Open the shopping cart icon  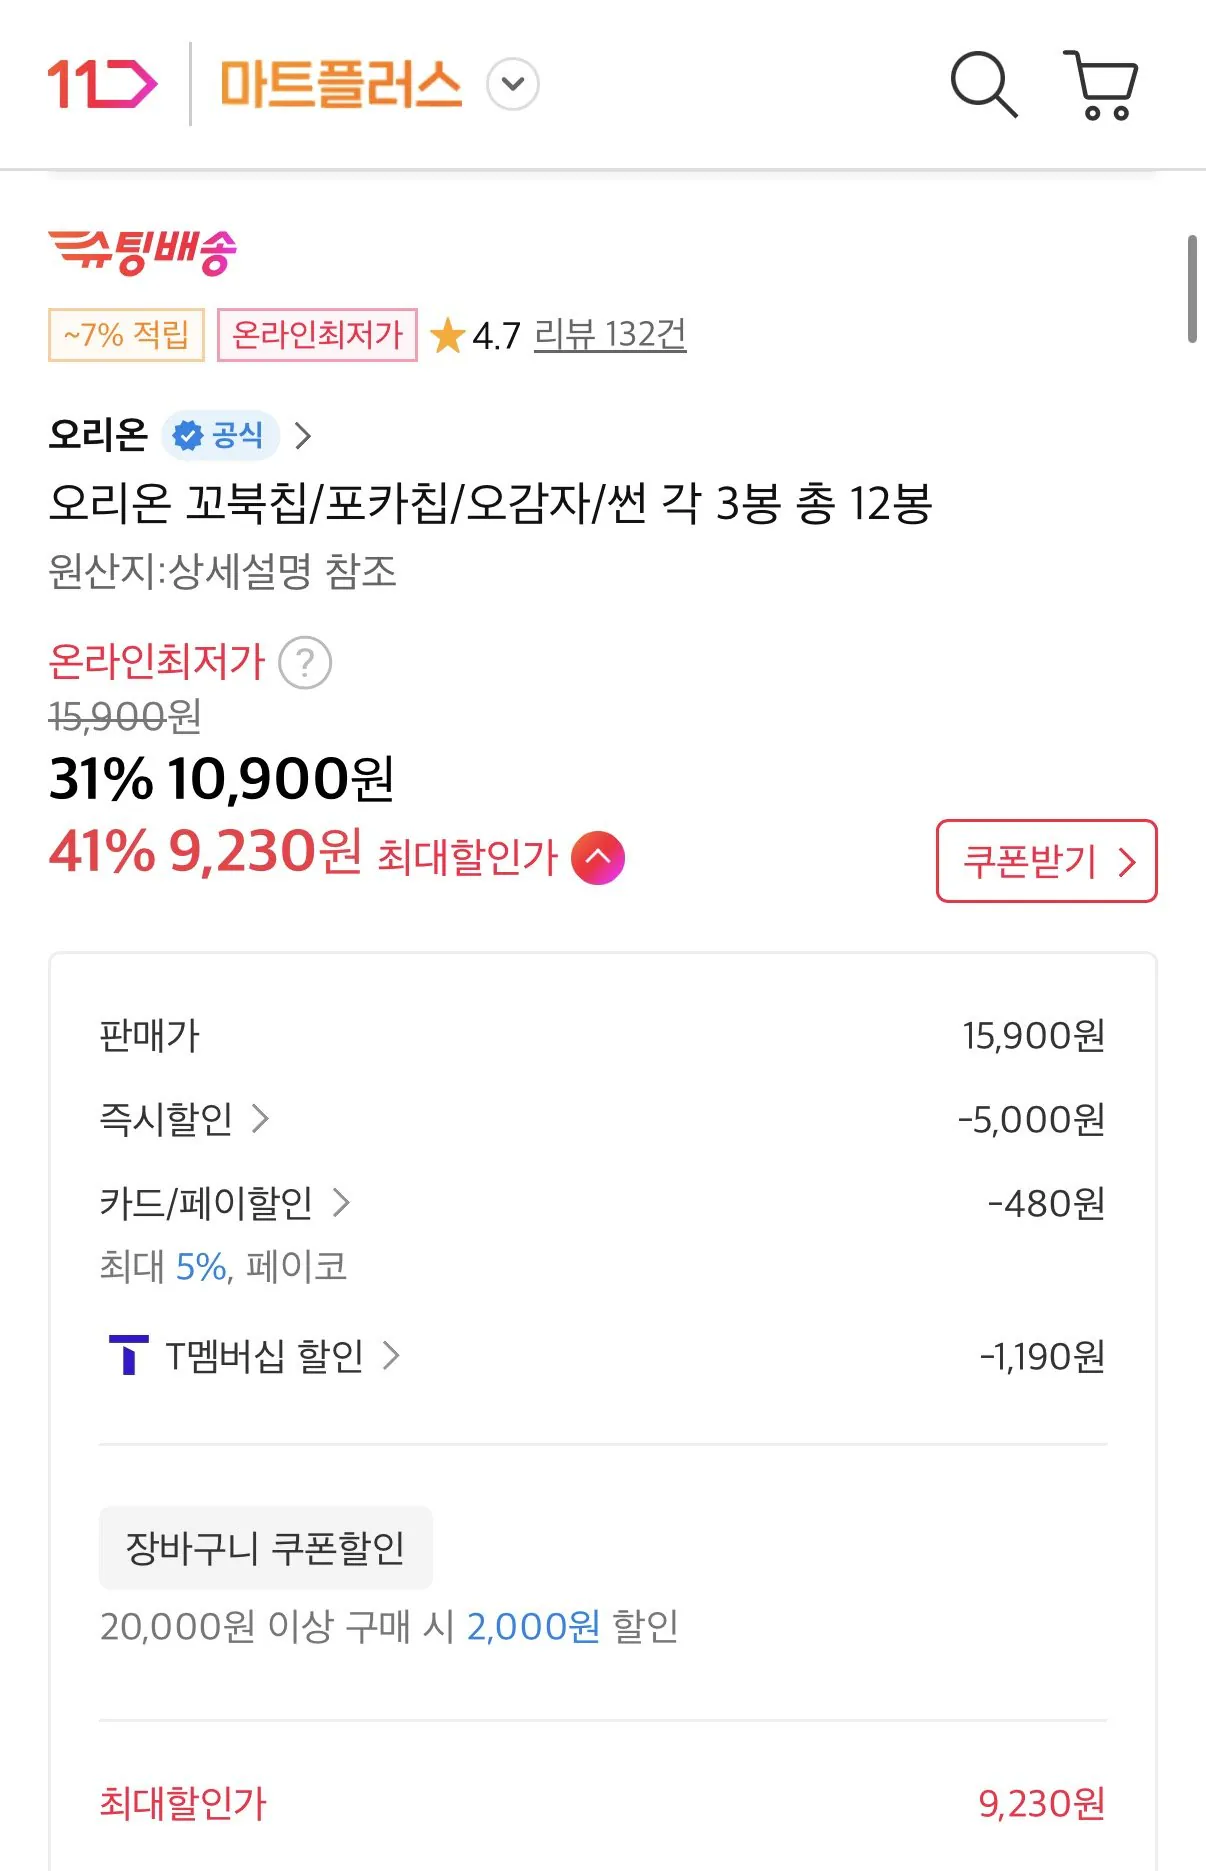[1101, 85]
